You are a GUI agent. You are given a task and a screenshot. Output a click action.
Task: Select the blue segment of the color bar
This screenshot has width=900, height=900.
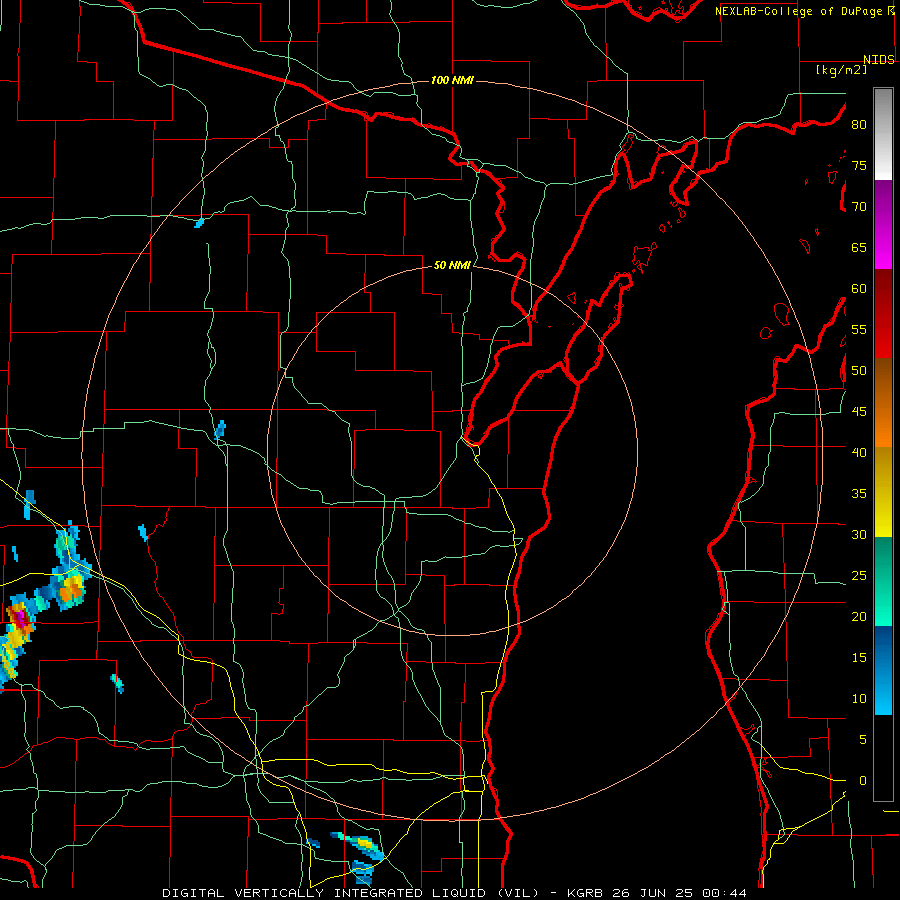point(883,670)
